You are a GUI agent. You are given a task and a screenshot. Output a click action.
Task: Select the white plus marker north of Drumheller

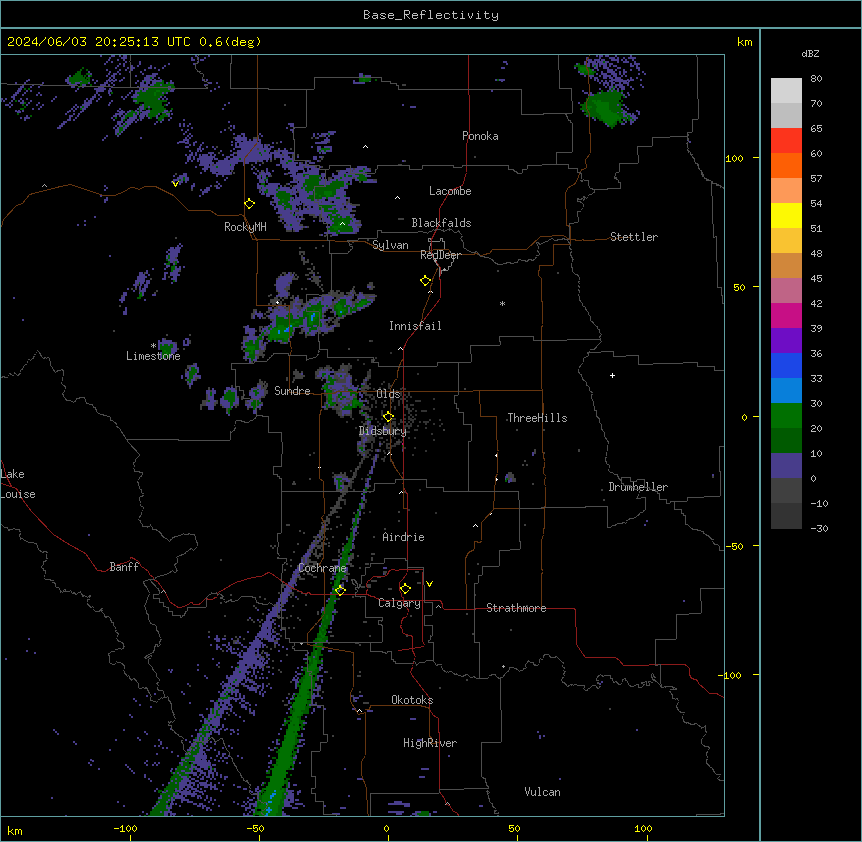(612, 375)
